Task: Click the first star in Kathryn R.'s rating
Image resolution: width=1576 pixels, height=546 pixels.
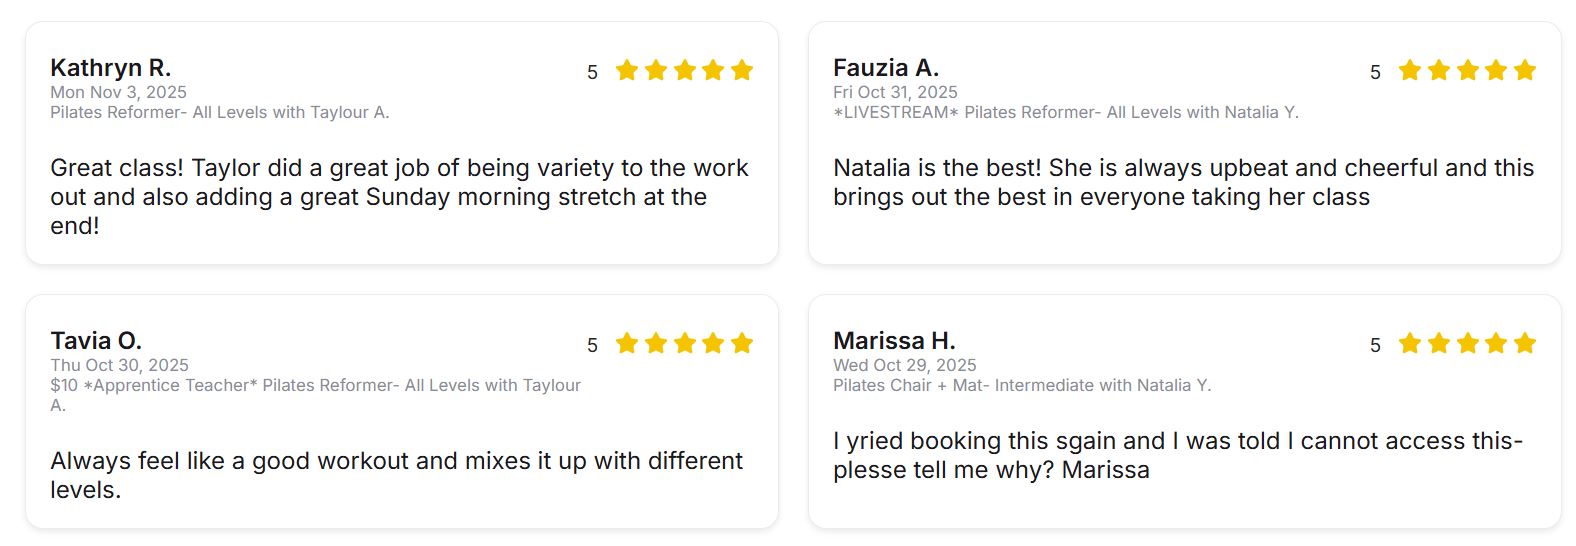Action: click(627, 70)
